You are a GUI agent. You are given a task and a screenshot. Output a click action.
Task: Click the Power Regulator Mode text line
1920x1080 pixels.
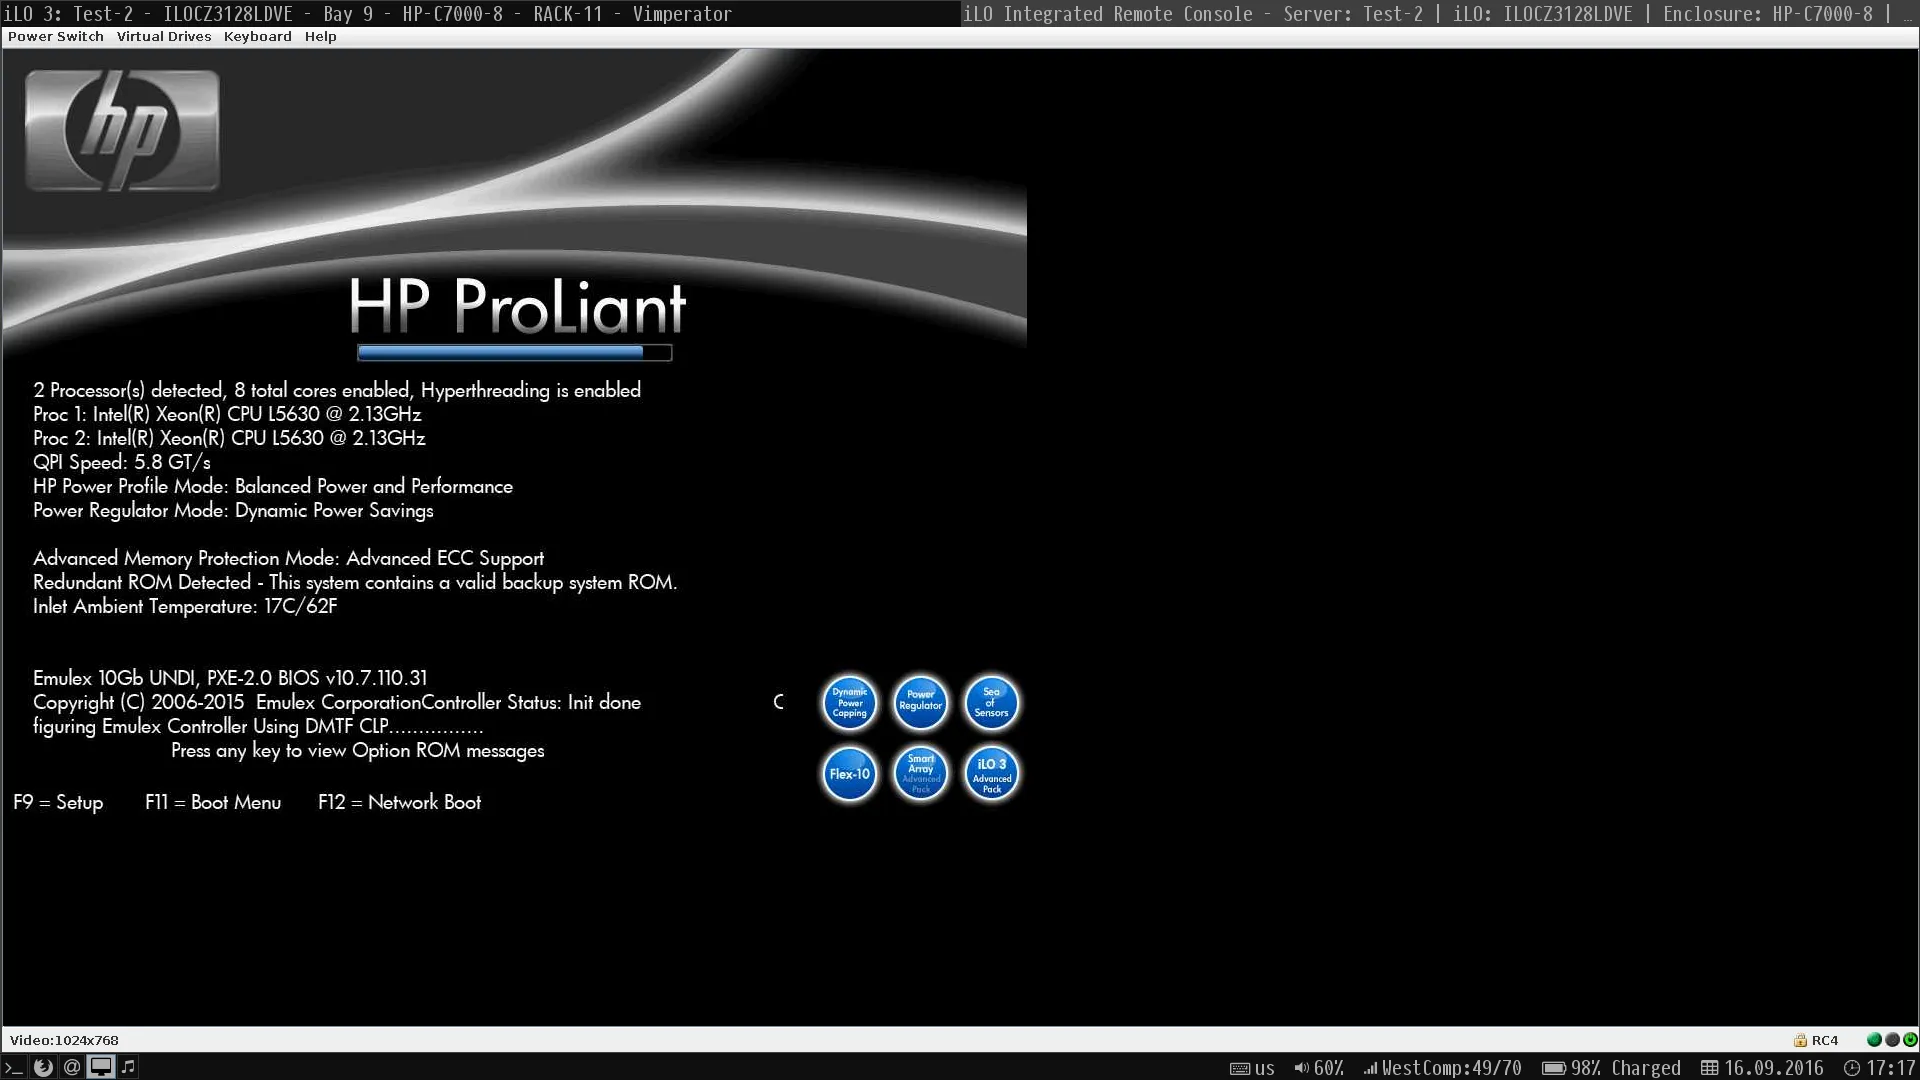[233, 510]
